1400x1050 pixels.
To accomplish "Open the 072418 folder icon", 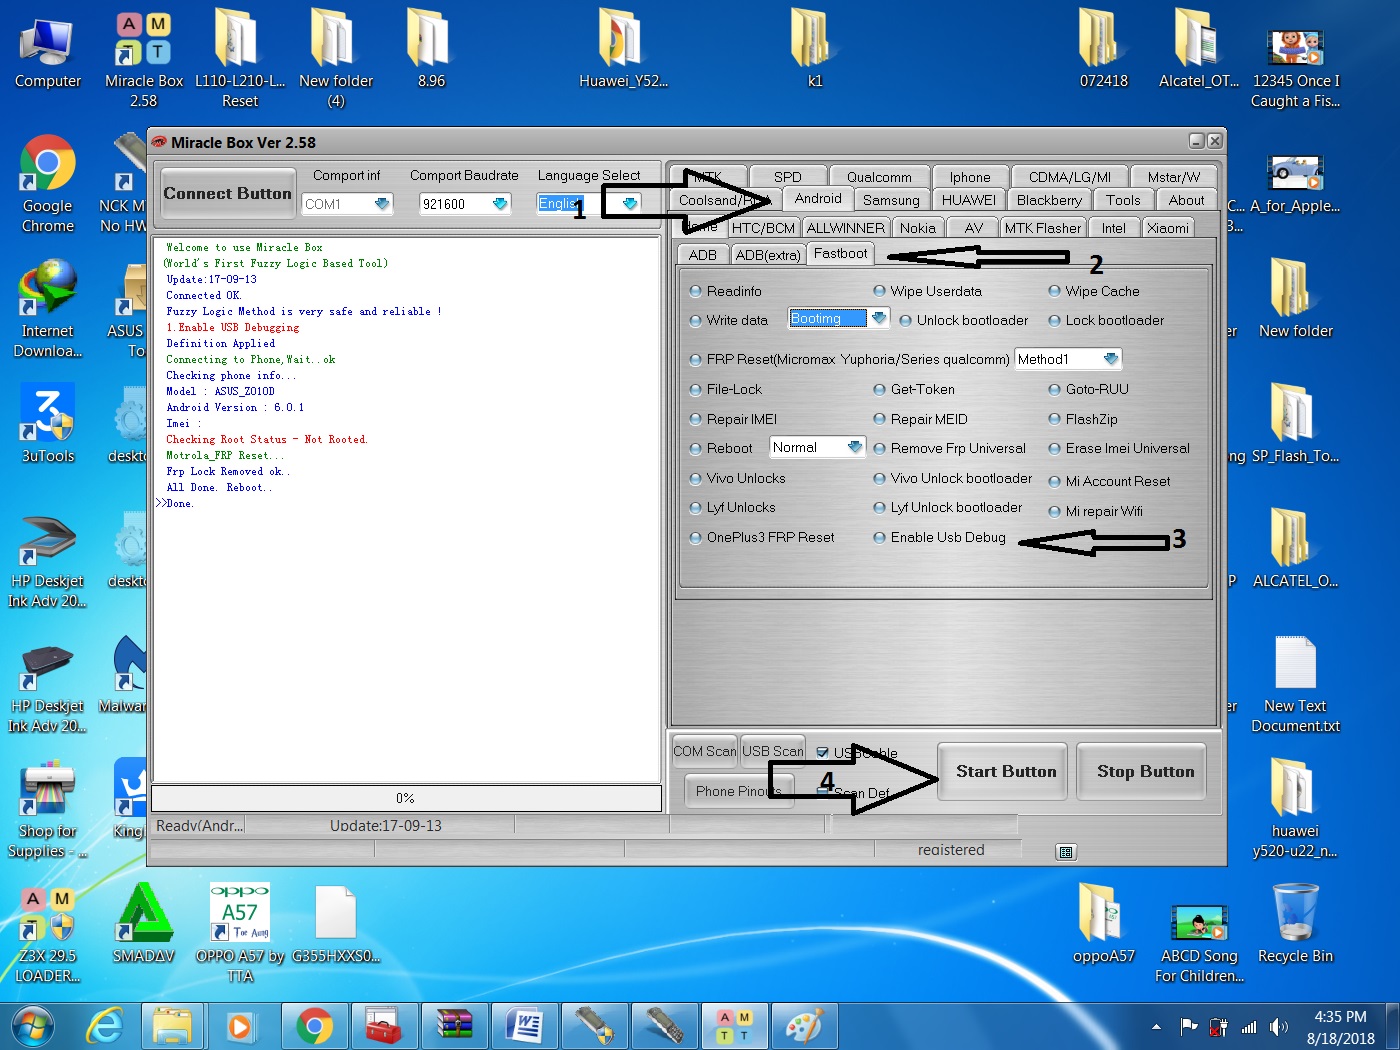I will [x=1103, y=50].
